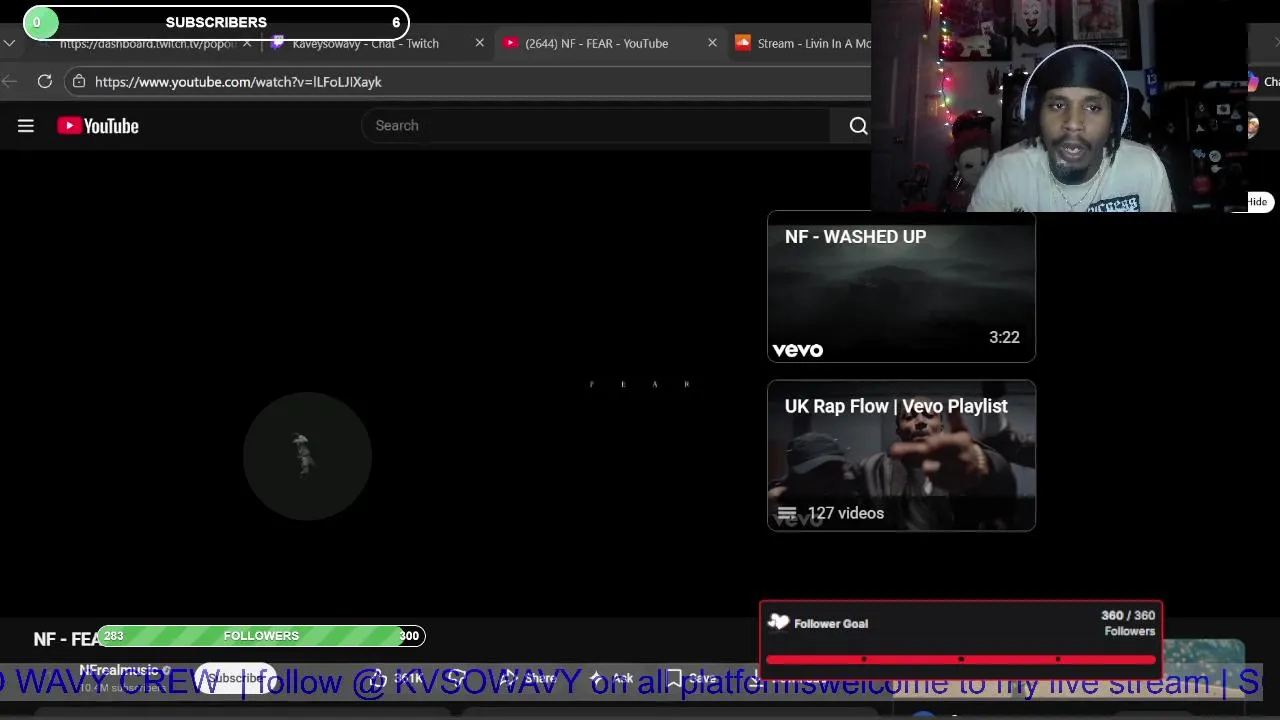Go to YouTube home via logo
Image resolution: width=1280 pixels, height=720 pixels.
(98, 126)
